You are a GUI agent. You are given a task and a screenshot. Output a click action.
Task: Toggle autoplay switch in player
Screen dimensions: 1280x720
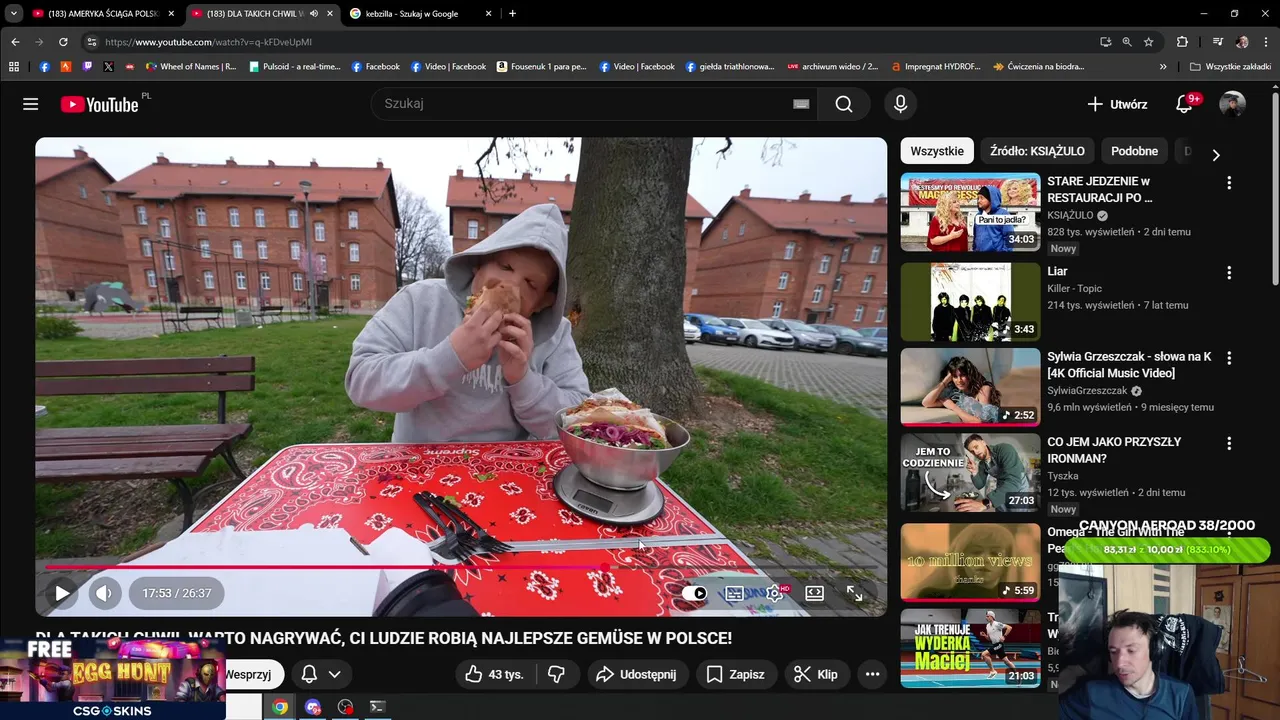[x=694, y=593]
